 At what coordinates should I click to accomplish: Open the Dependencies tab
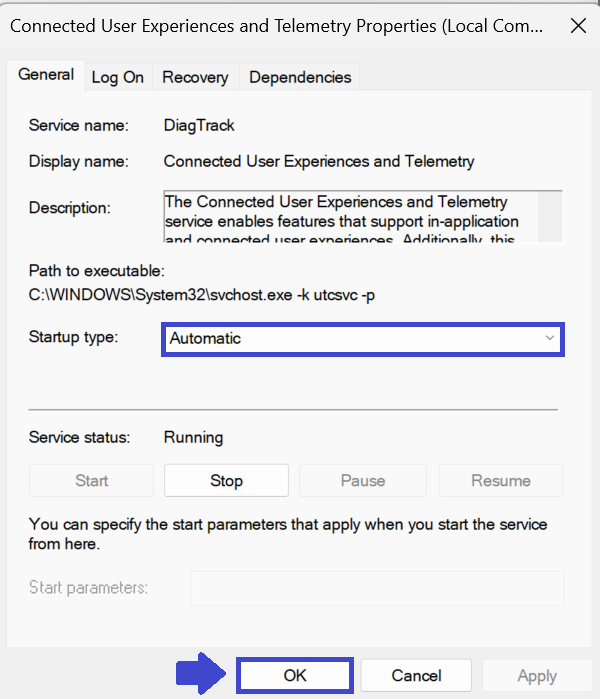click(x=300, y=77)
